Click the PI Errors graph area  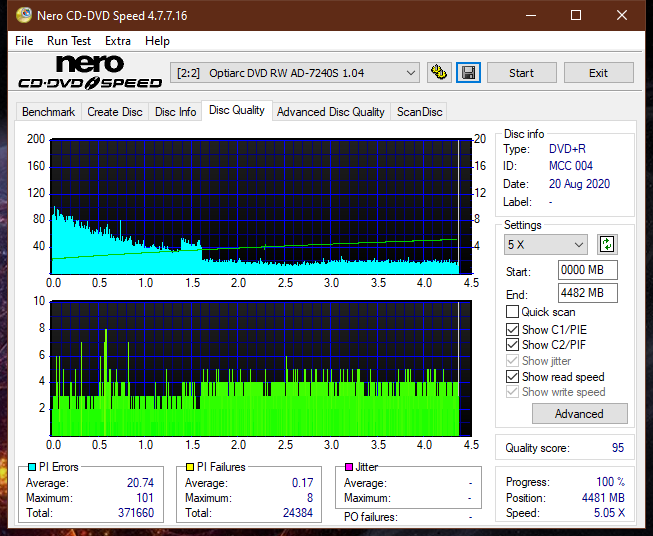(261, 207)
